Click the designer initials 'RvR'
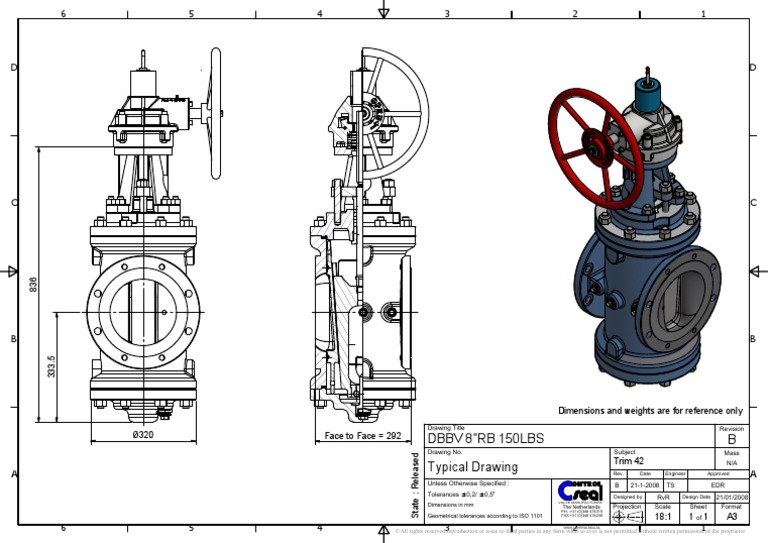 (663, 497)
